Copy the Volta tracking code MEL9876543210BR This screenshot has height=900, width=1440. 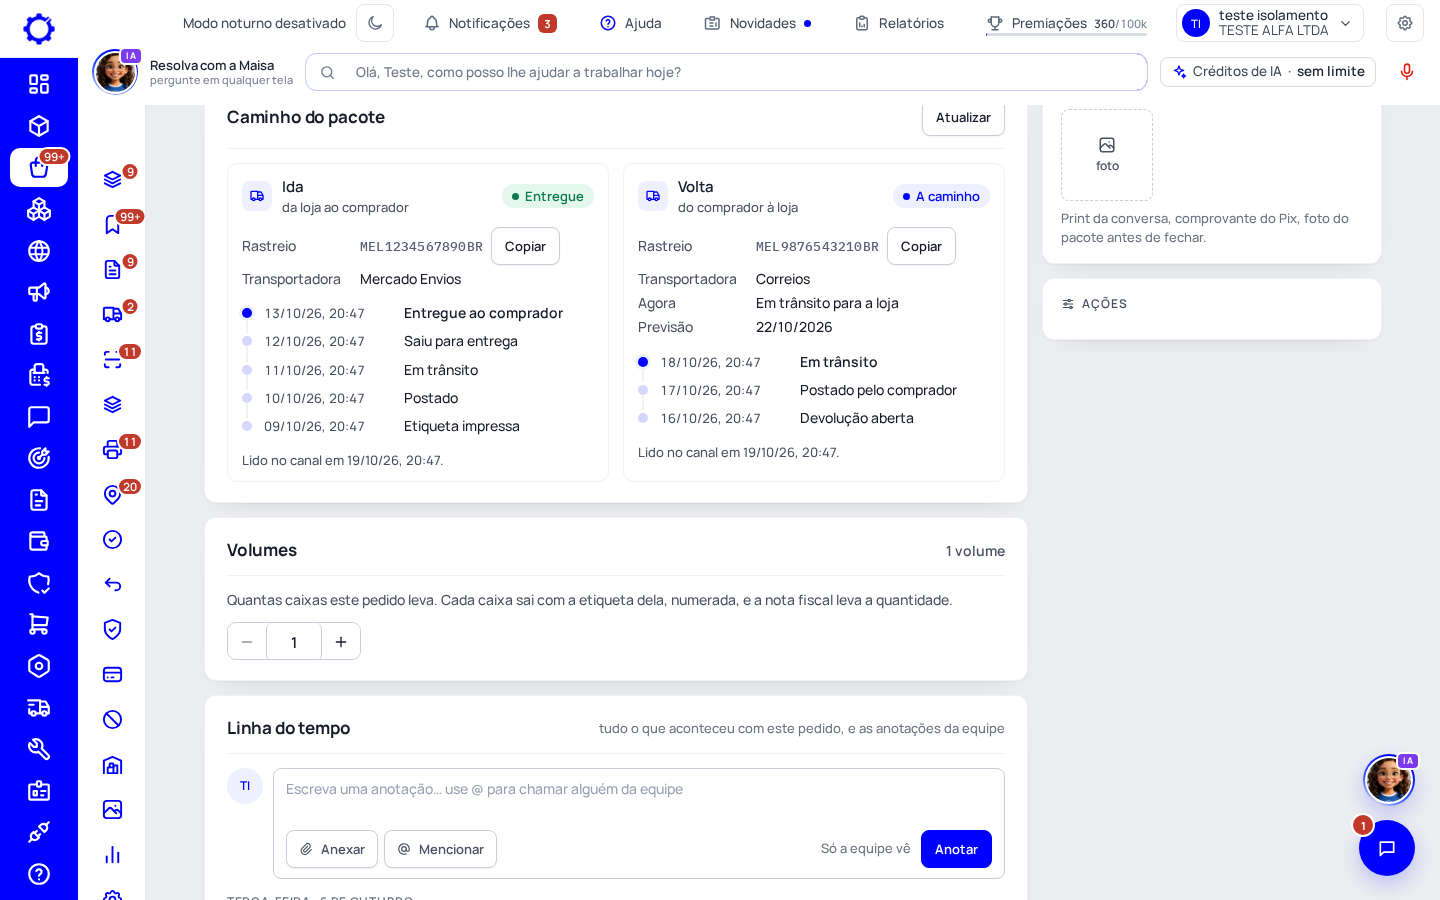pyautogui.click(x=921, y=246)
